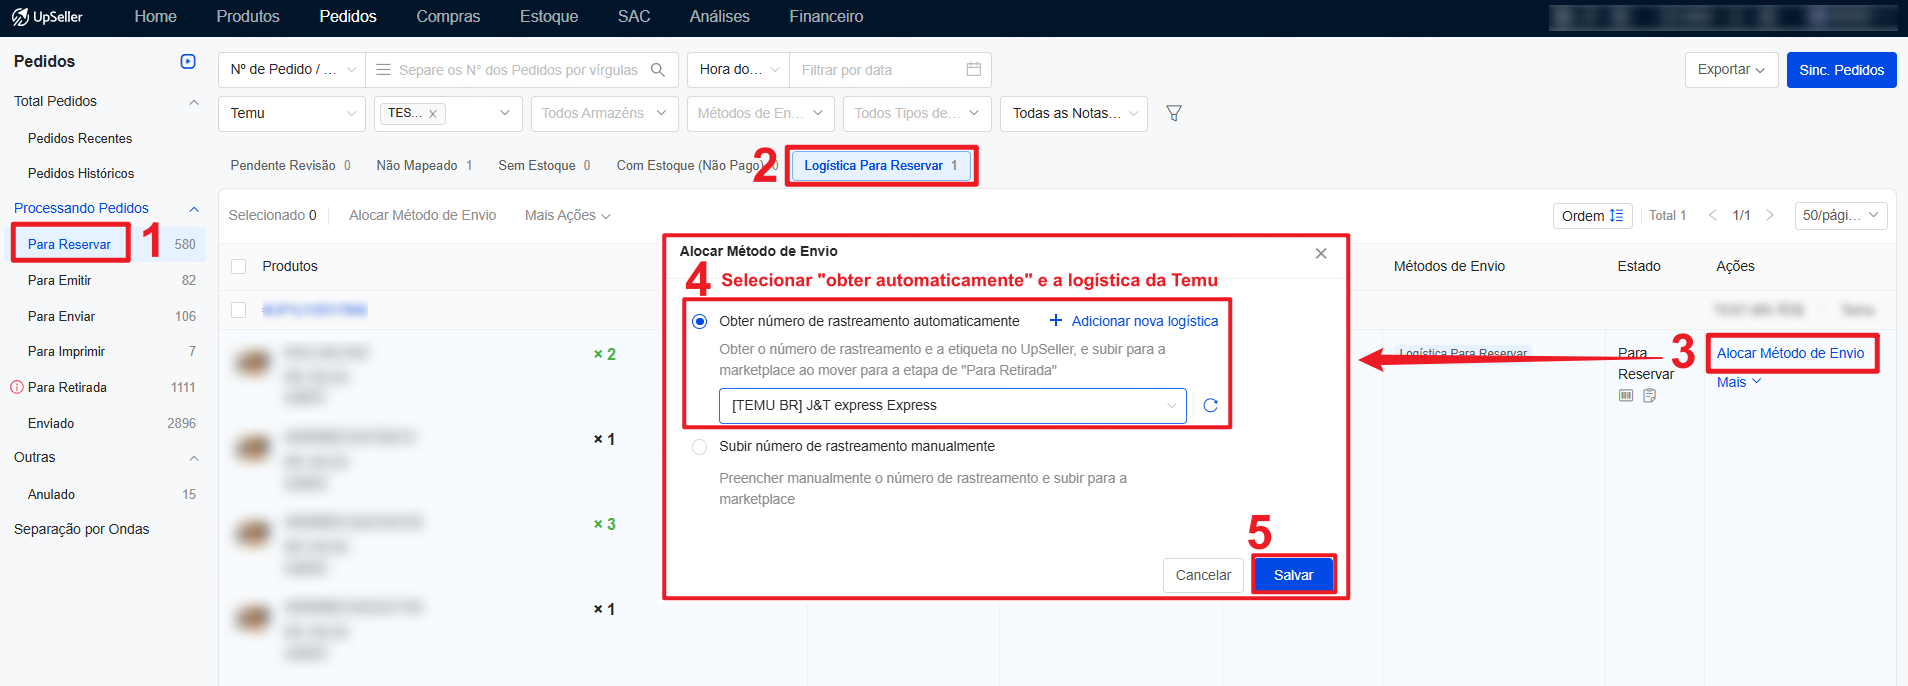Image resolution: width=1908 pixels, height=686 pixels.
Task: Select Pedidos Recentes in sidebar
Action: [80, 139]
